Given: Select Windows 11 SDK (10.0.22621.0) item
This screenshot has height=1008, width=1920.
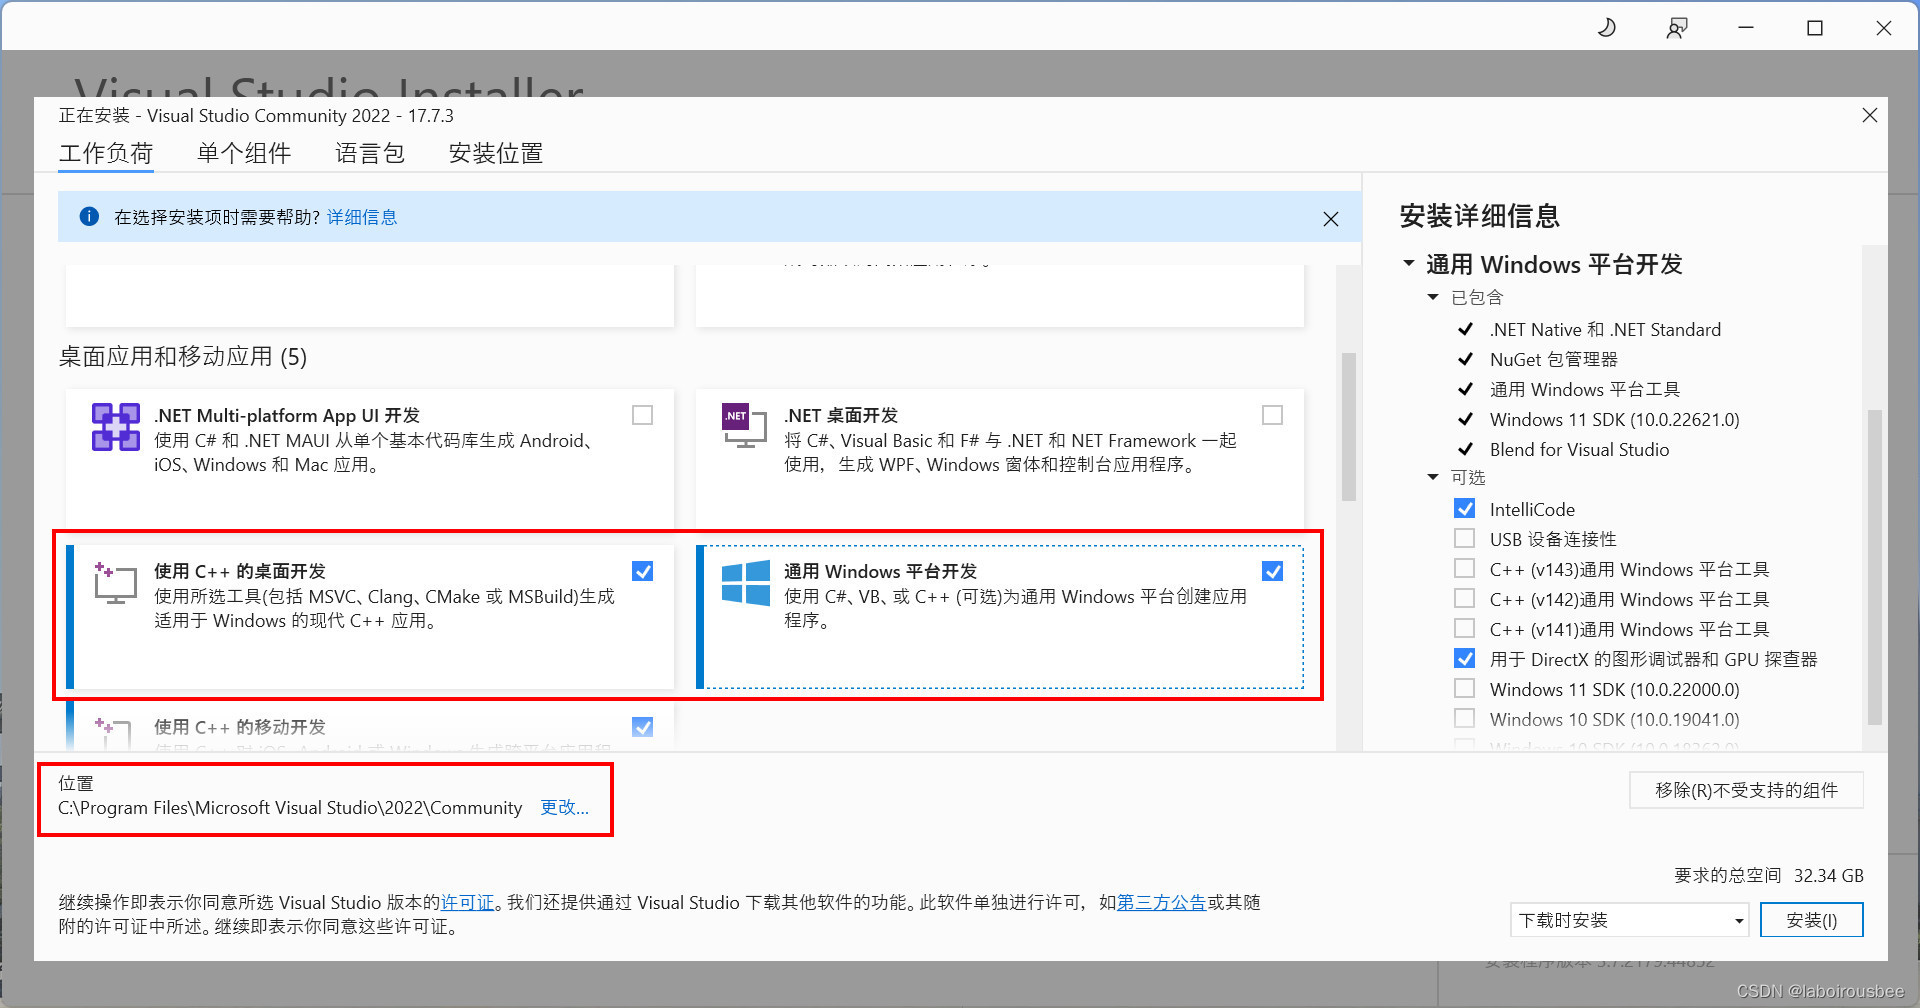Looking at the screenshot, I should tap(1614, 419).
